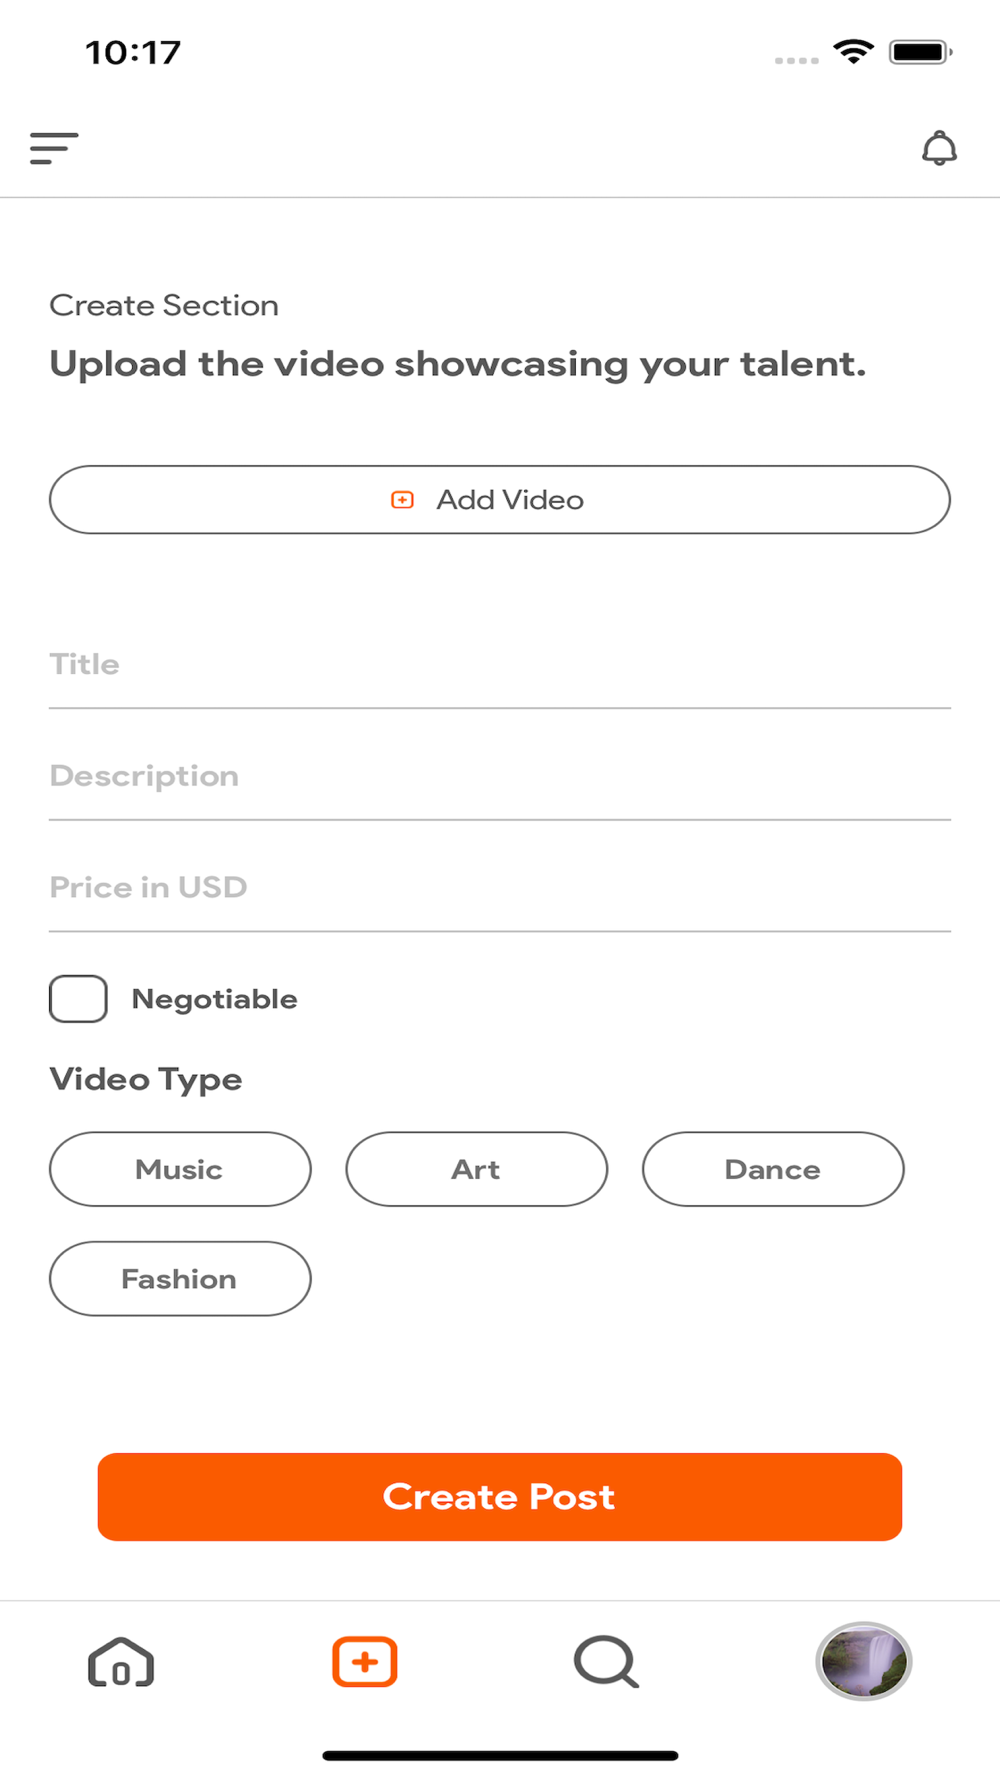Open profile via the waterfall avatar
This screenshot has width=1000, height=1778.
click(x=864, y=1661)
